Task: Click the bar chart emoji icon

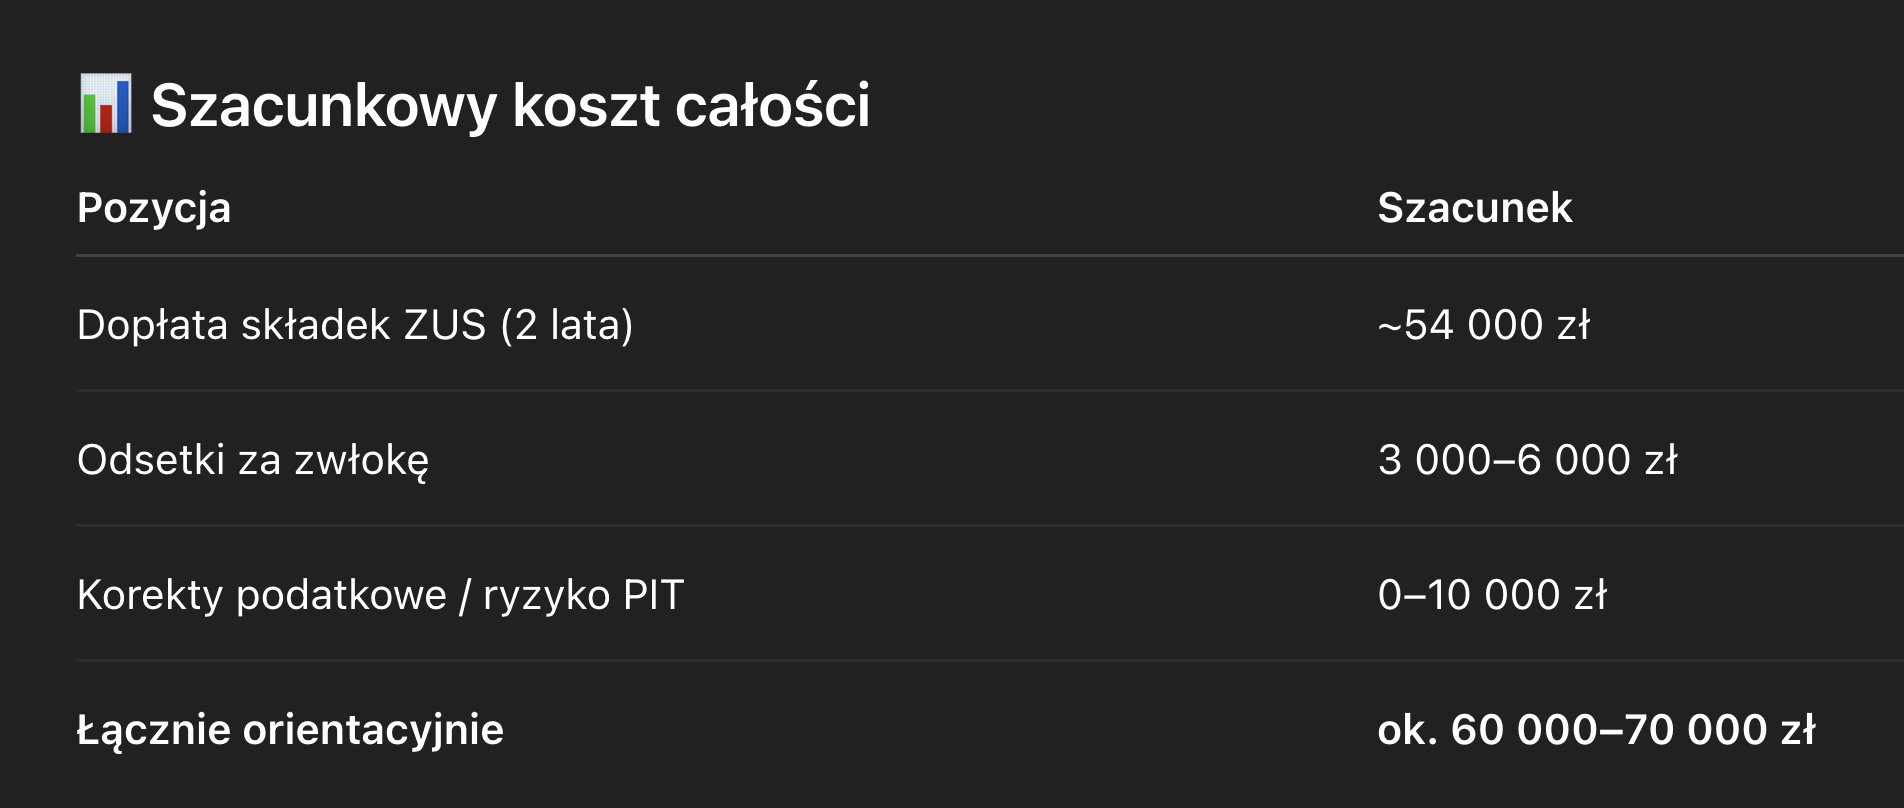Action: (105, 104)
